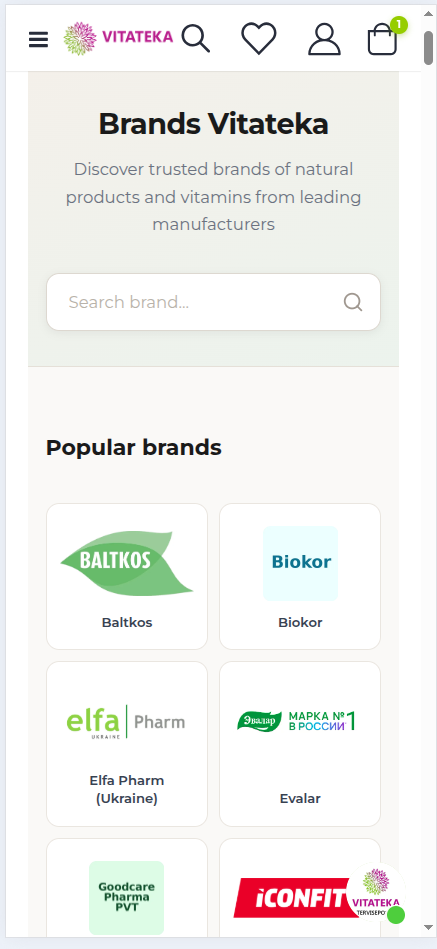The height and width of the screenshot is (949, 437).
Task: Click the Biokor brand name label
Action: tap(300, 622)
